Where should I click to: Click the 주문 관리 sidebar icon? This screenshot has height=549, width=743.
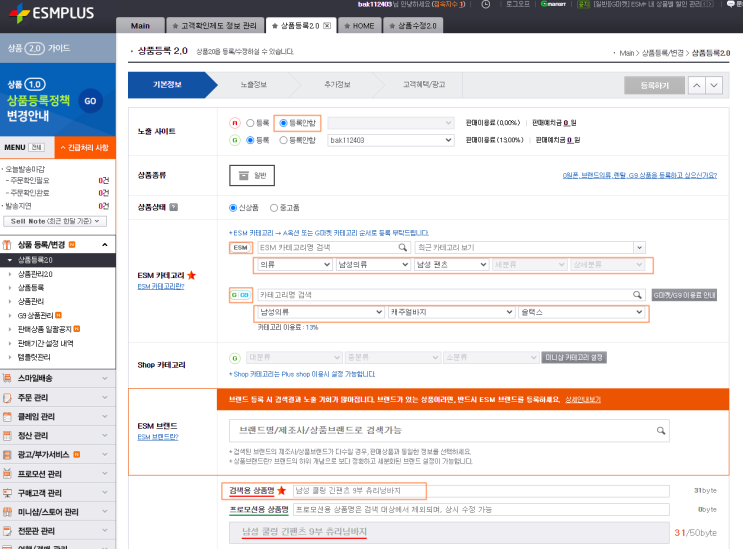click(7, 397)
